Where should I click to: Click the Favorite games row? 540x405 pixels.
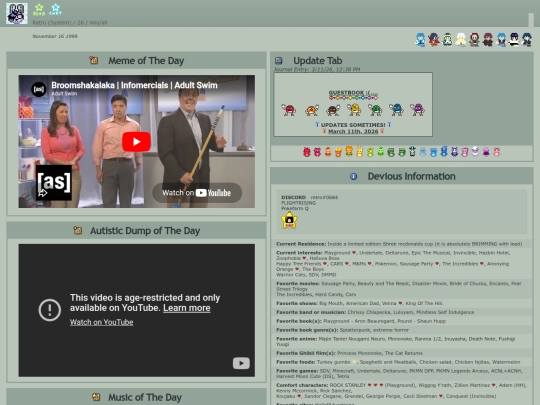[x=402, y=373]
